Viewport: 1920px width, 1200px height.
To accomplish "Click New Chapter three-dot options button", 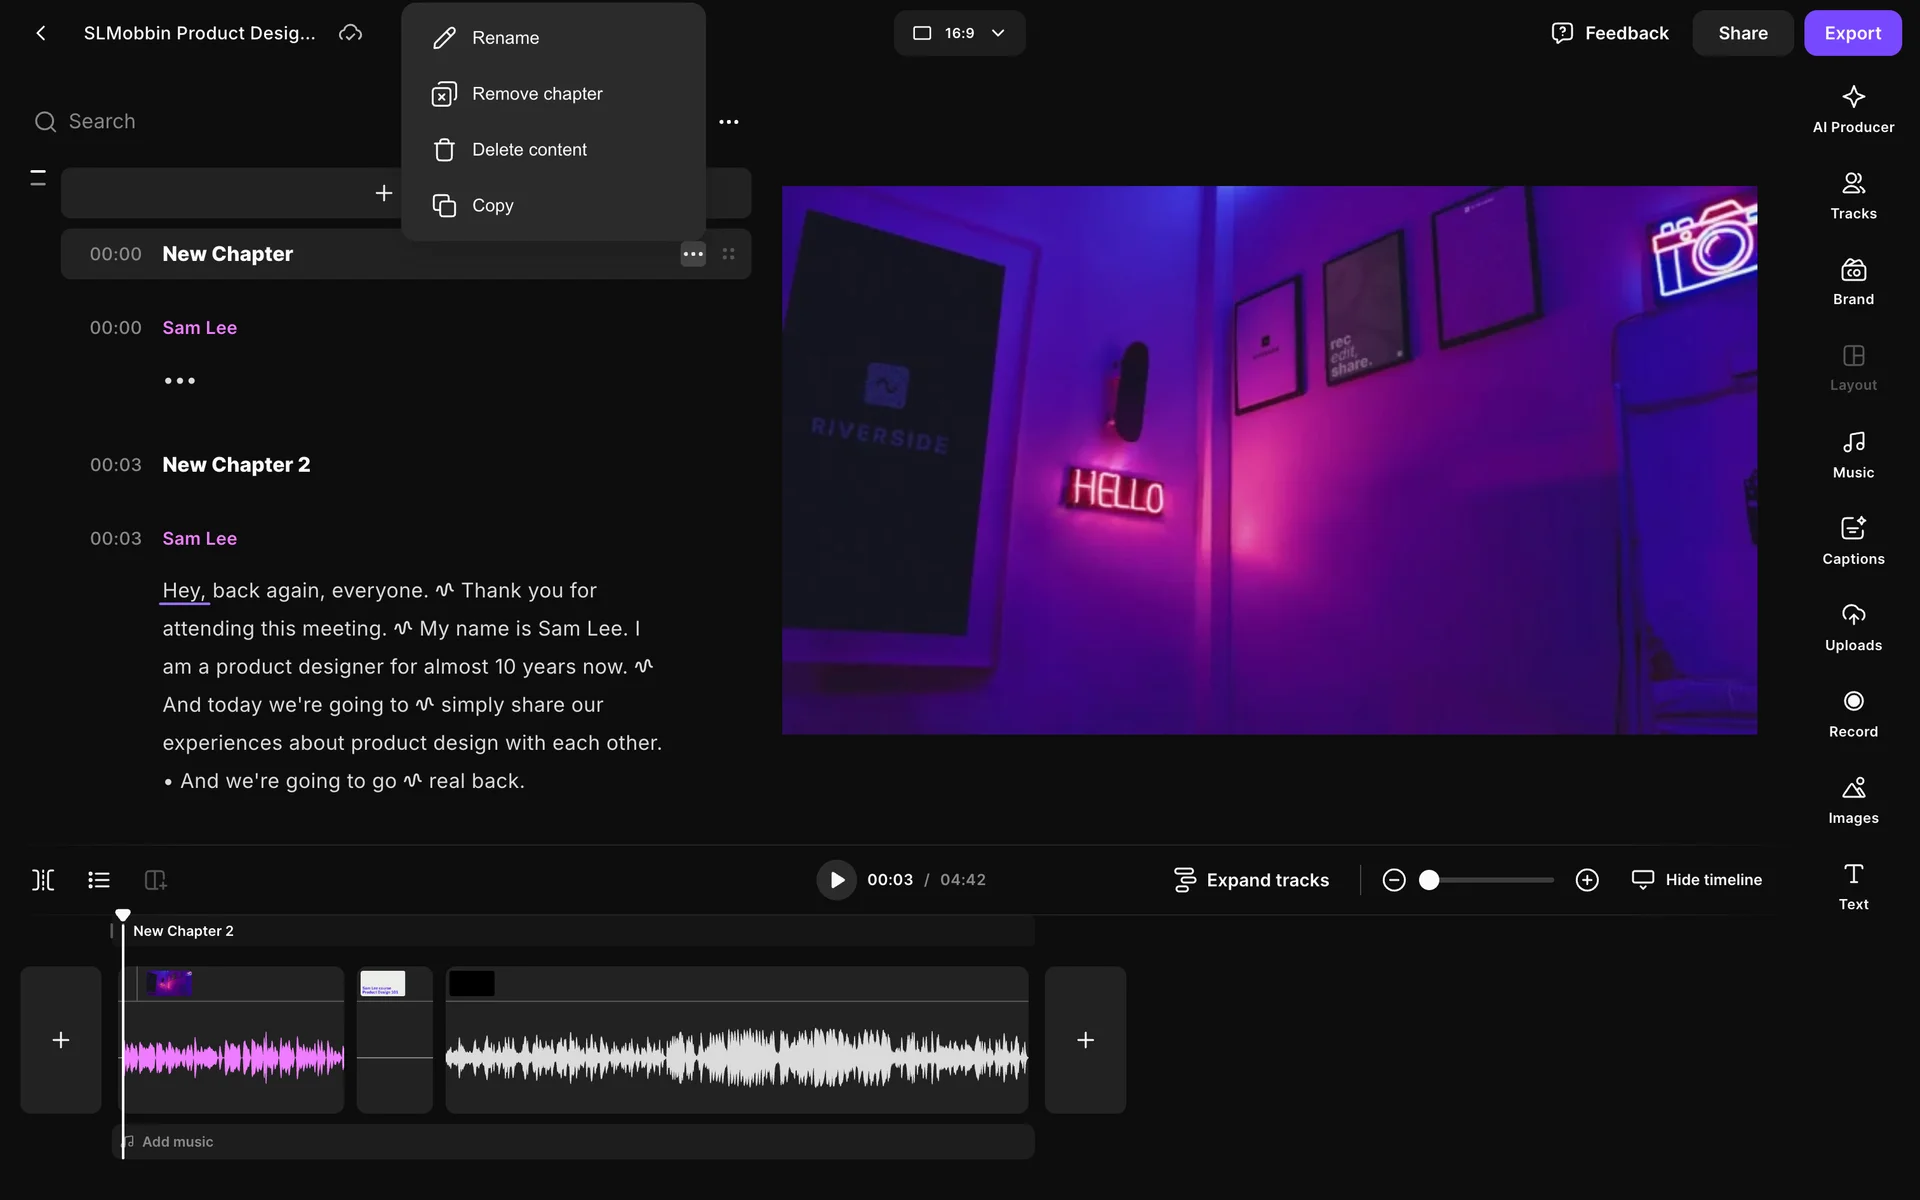I will pyautogui.click(x=692, y=254).
